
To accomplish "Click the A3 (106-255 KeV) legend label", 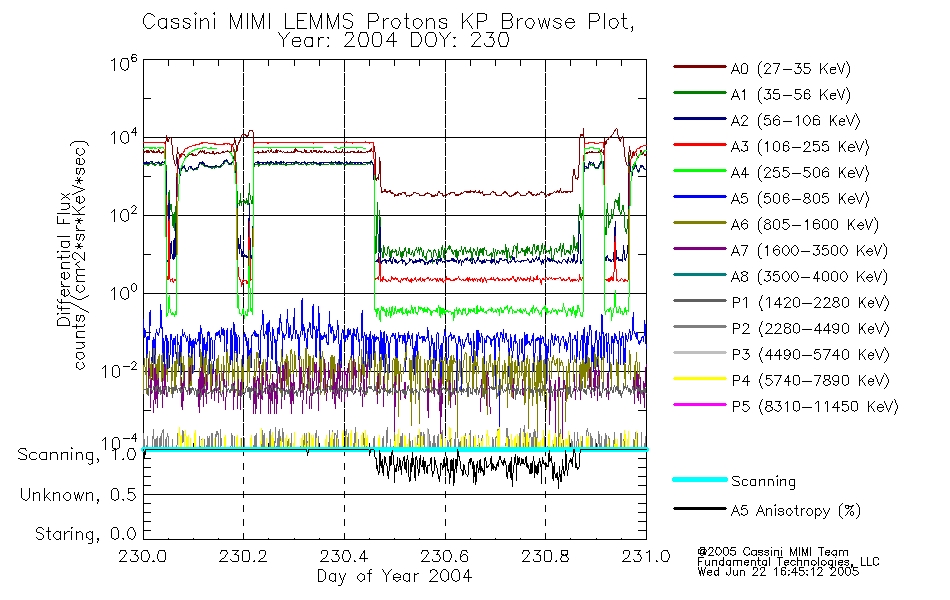I will 800,147.
